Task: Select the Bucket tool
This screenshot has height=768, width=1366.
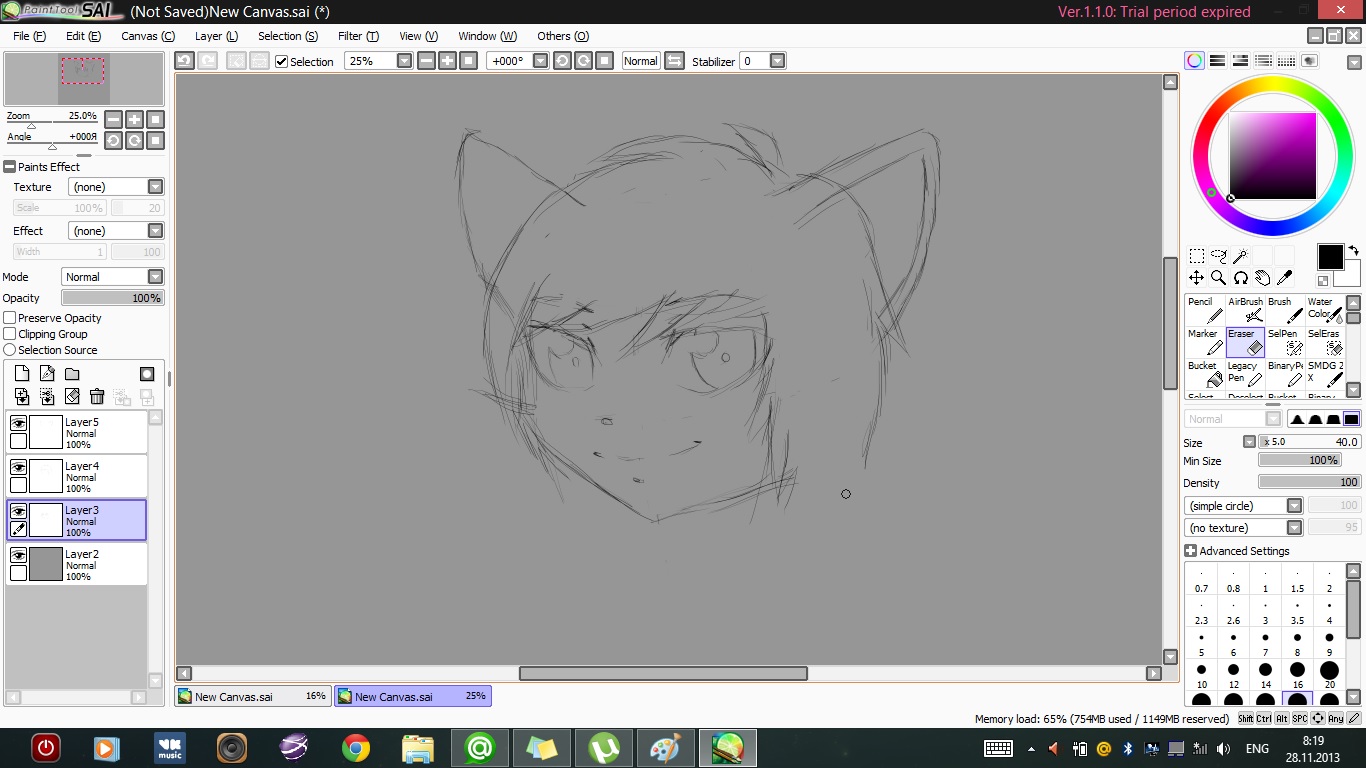Action: [1205, 374]
